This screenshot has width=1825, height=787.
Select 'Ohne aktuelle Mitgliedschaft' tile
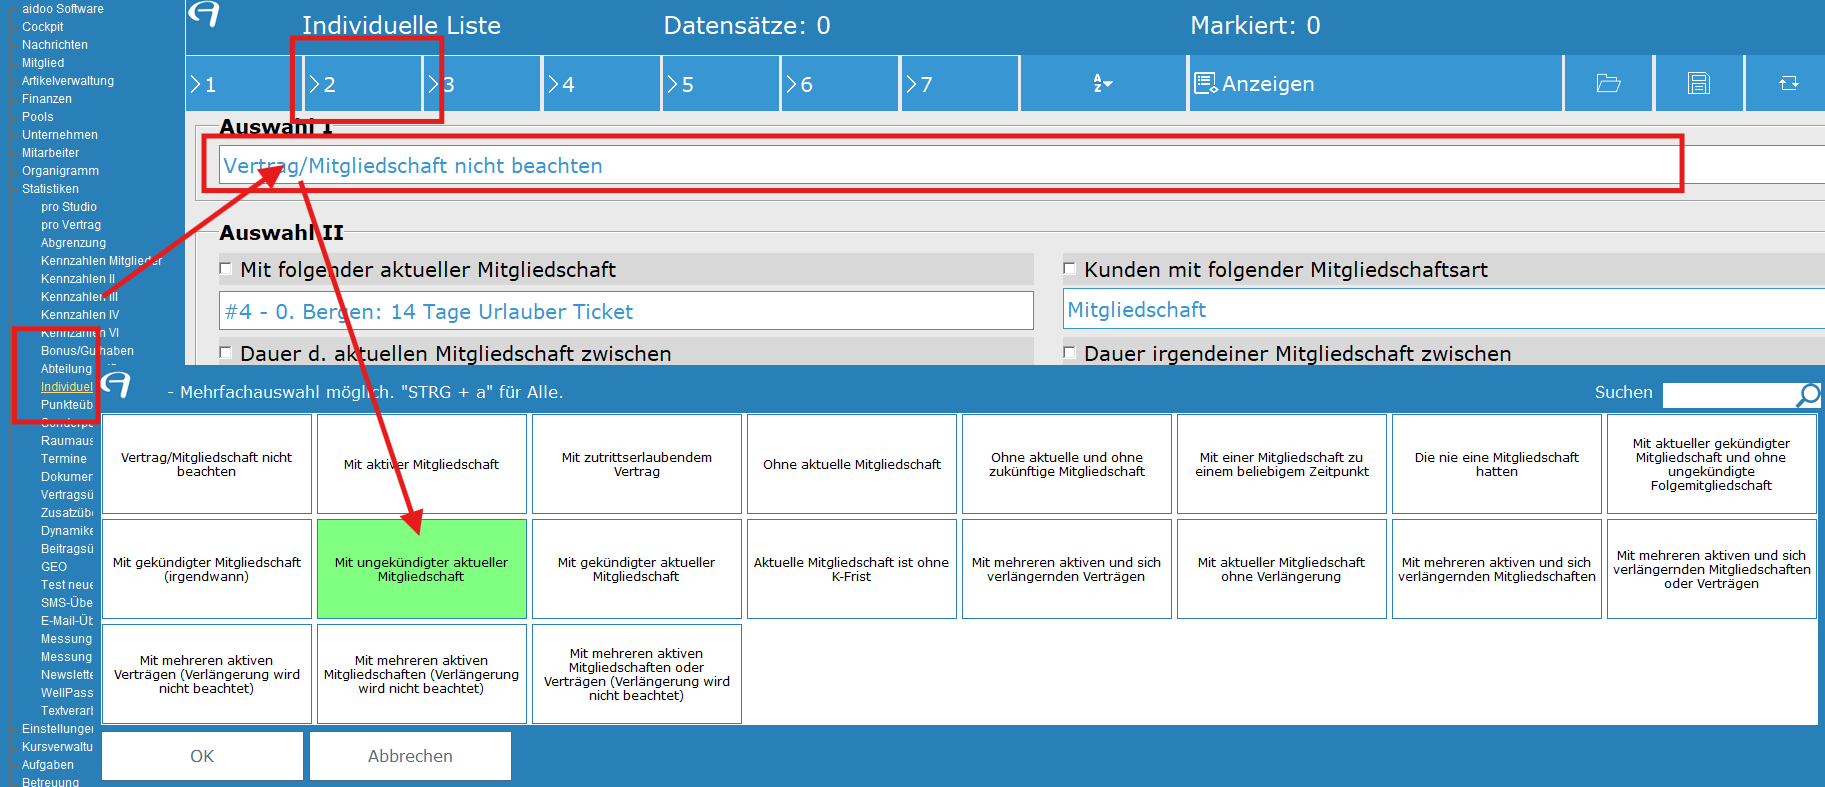click(851, 464)
